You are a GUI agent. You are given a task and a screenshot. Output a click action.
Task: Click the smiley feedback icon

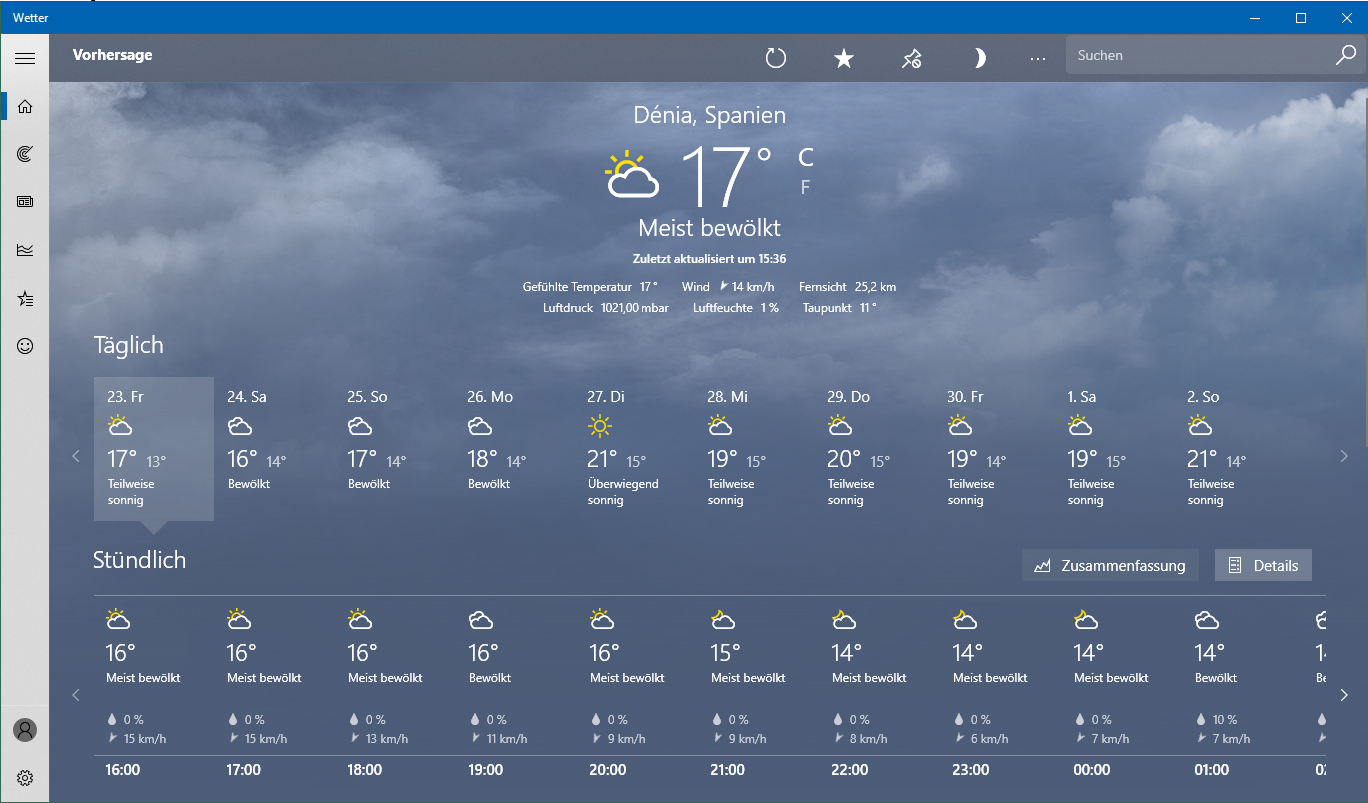pos(25,346)
